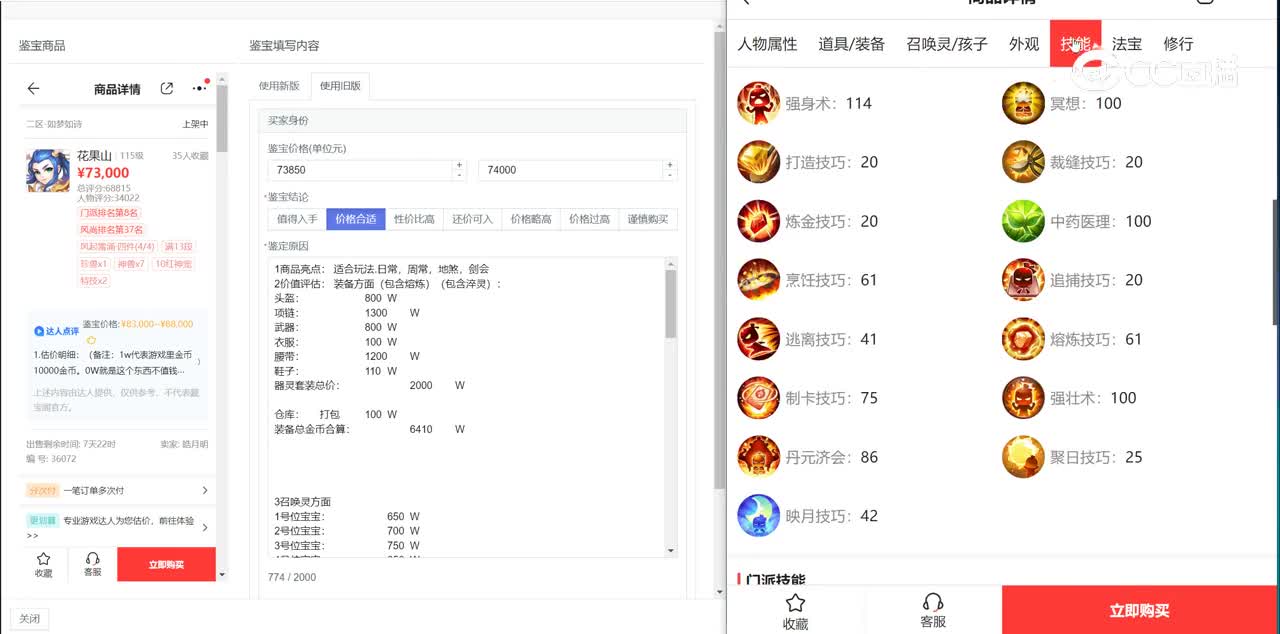Click the 客服 headset icon in left panel
Screen dimensions: 1280x634
point(93,559)
